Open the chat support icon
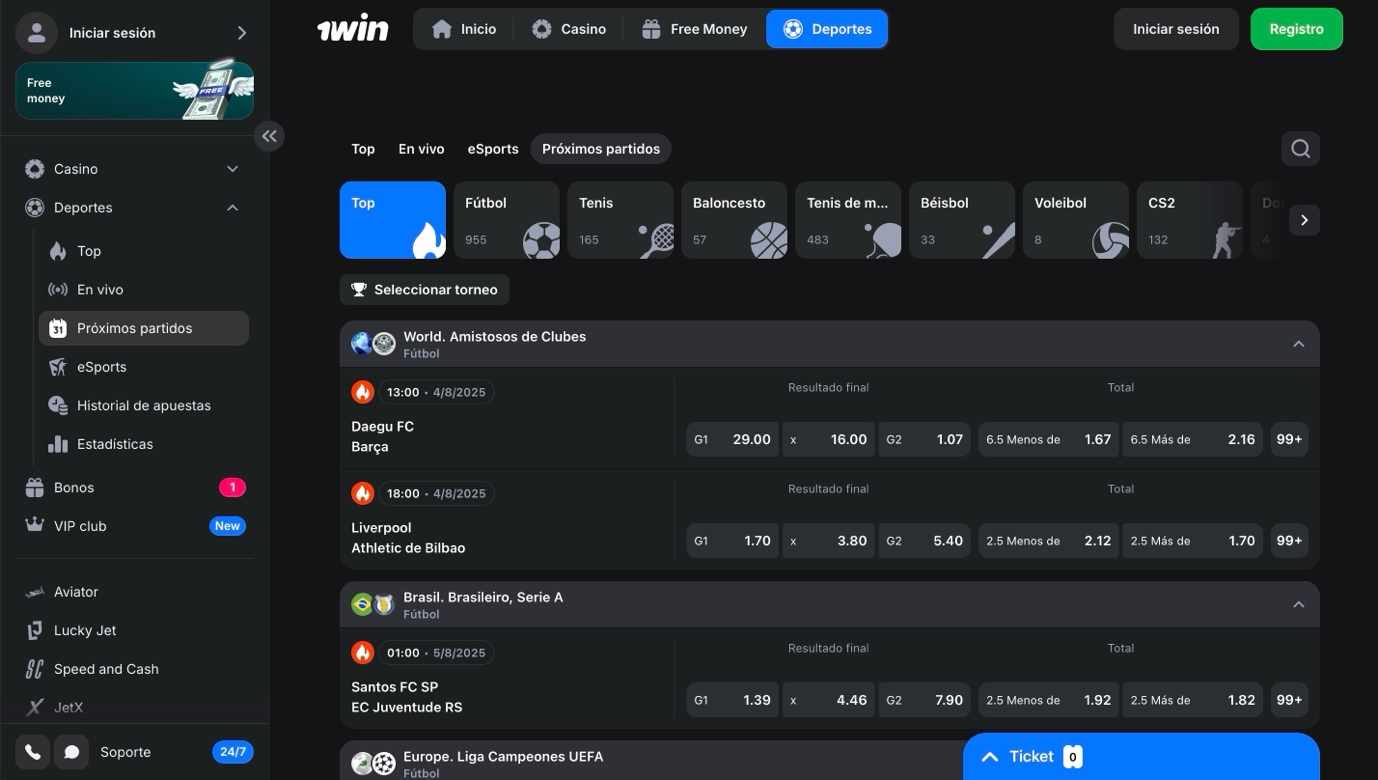Viewport: 1378px width, 780px height. (71, 750)
